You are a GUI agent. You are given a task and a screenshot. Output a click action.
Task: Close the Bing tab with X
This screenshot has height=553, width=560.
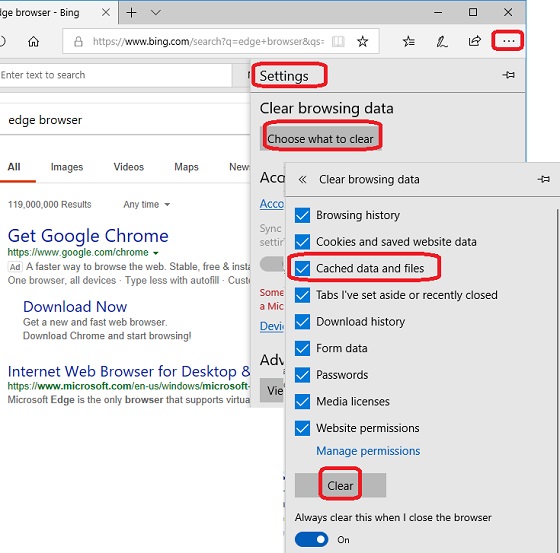coord(106,13)
